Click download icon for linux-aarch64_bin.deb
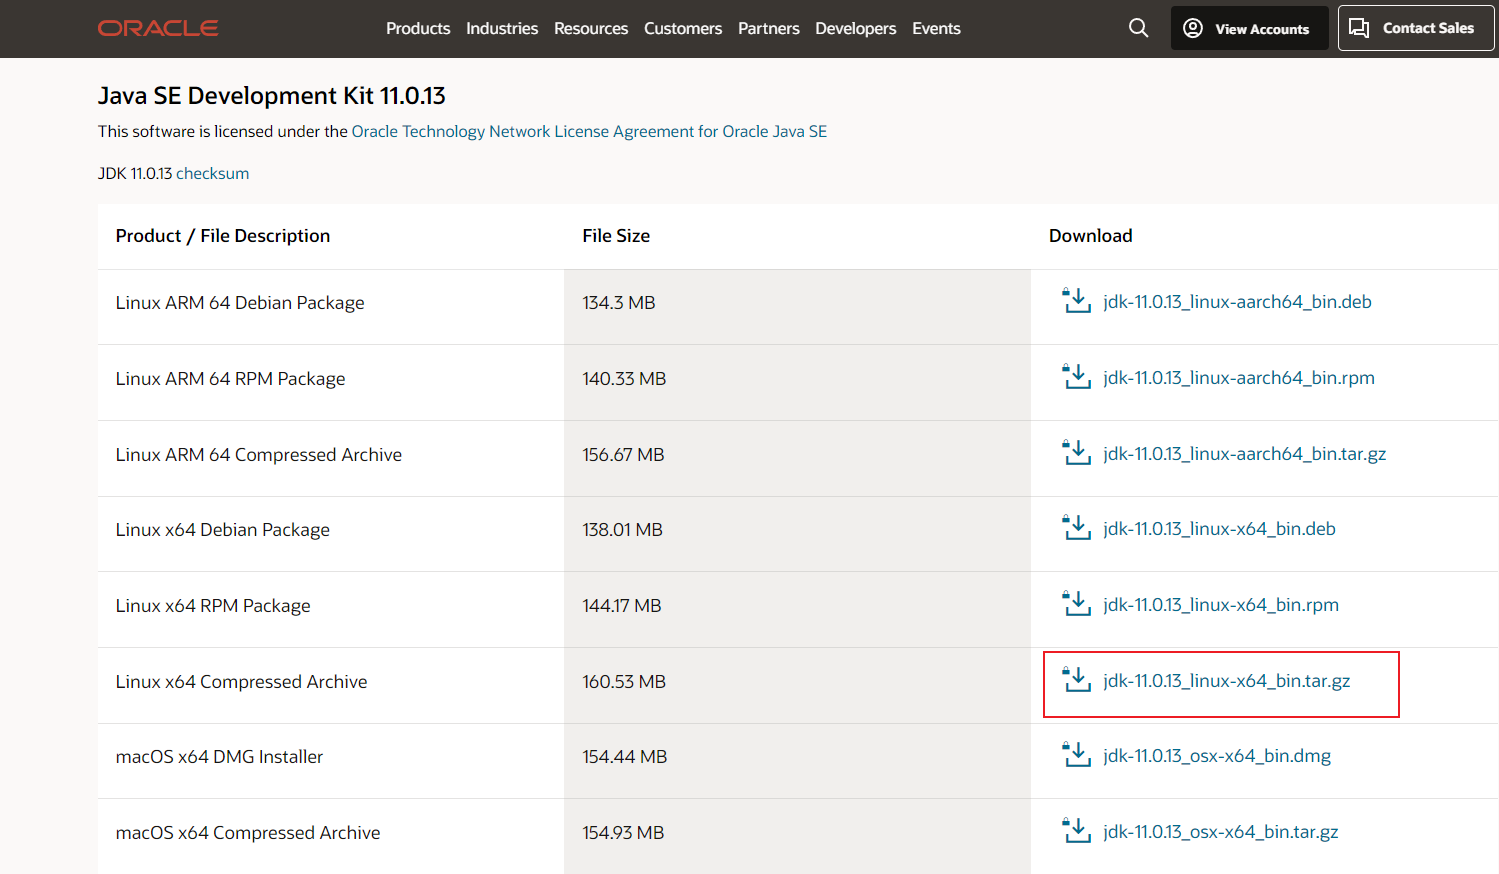The image size is (1499, 874). click(1077, 301)
